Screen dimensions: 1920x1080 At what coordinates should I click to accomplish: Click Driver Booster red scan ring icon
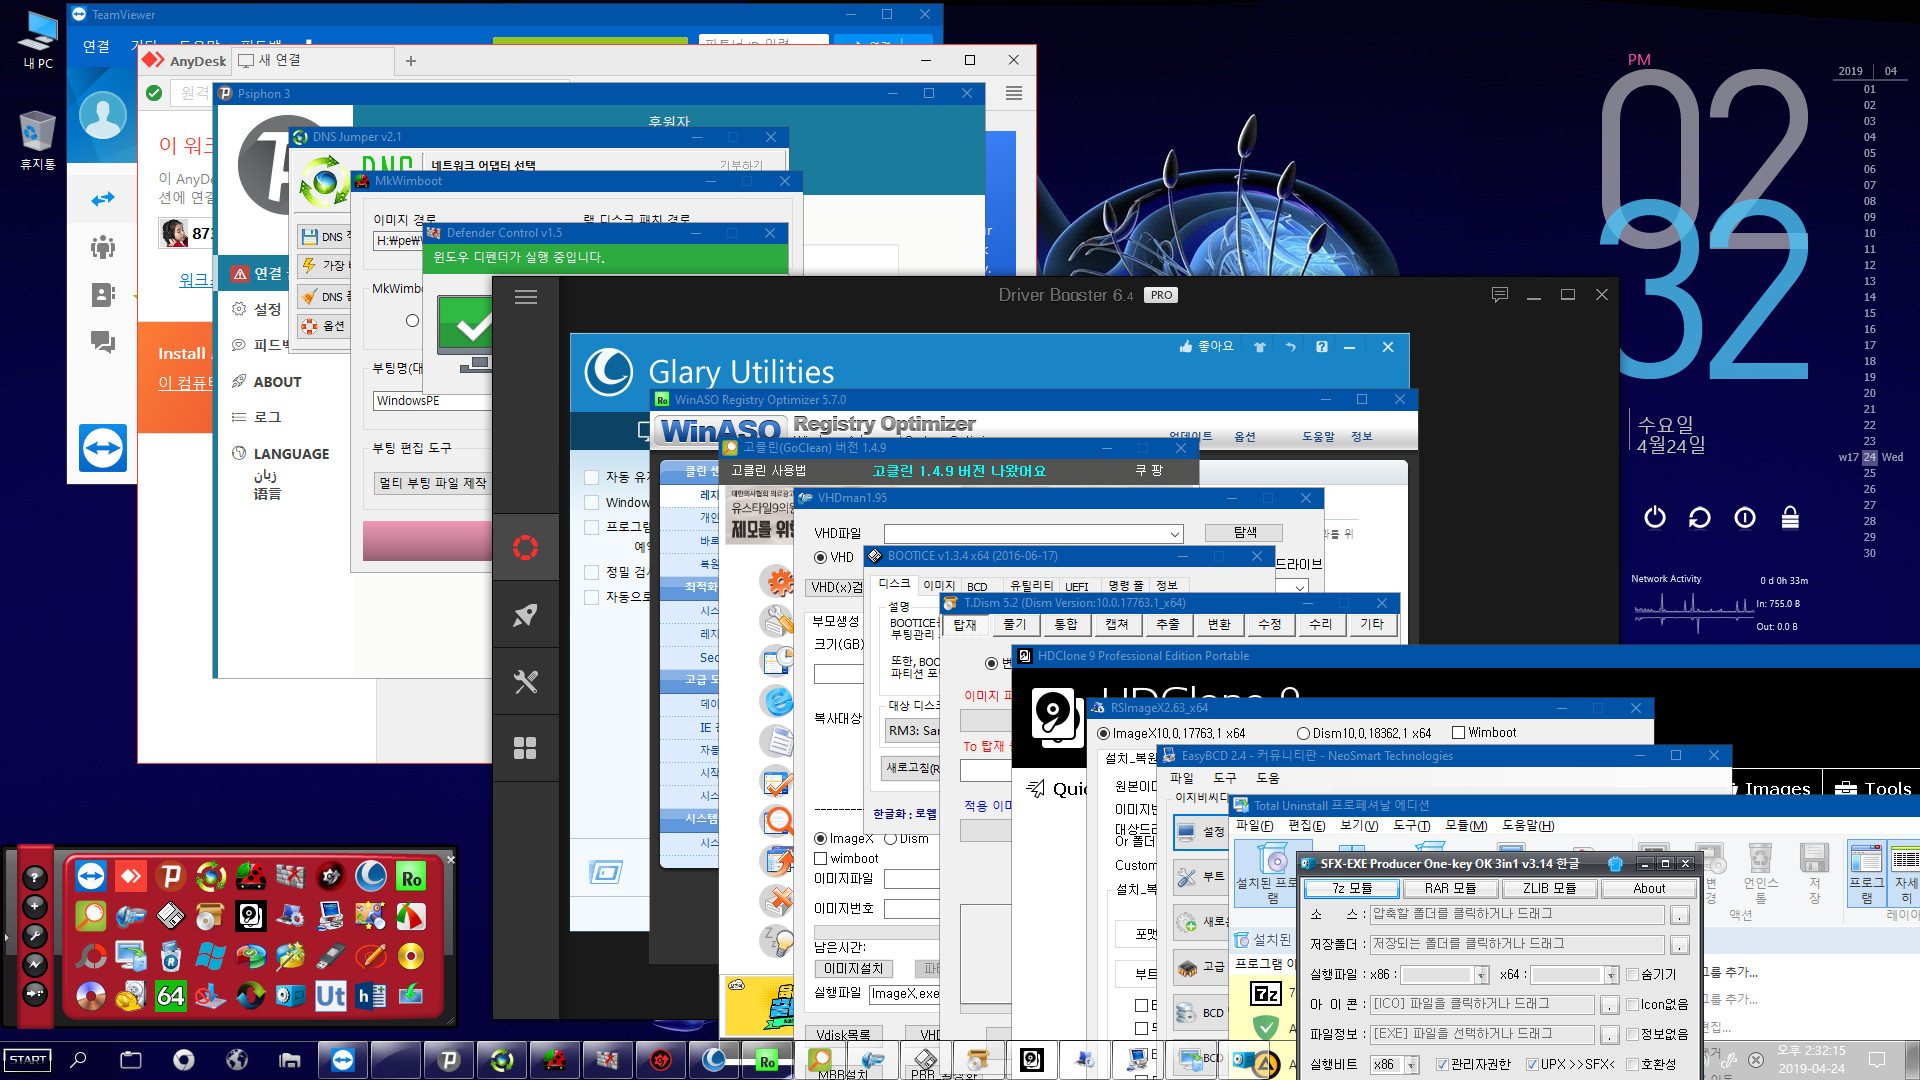coord(526,547)
